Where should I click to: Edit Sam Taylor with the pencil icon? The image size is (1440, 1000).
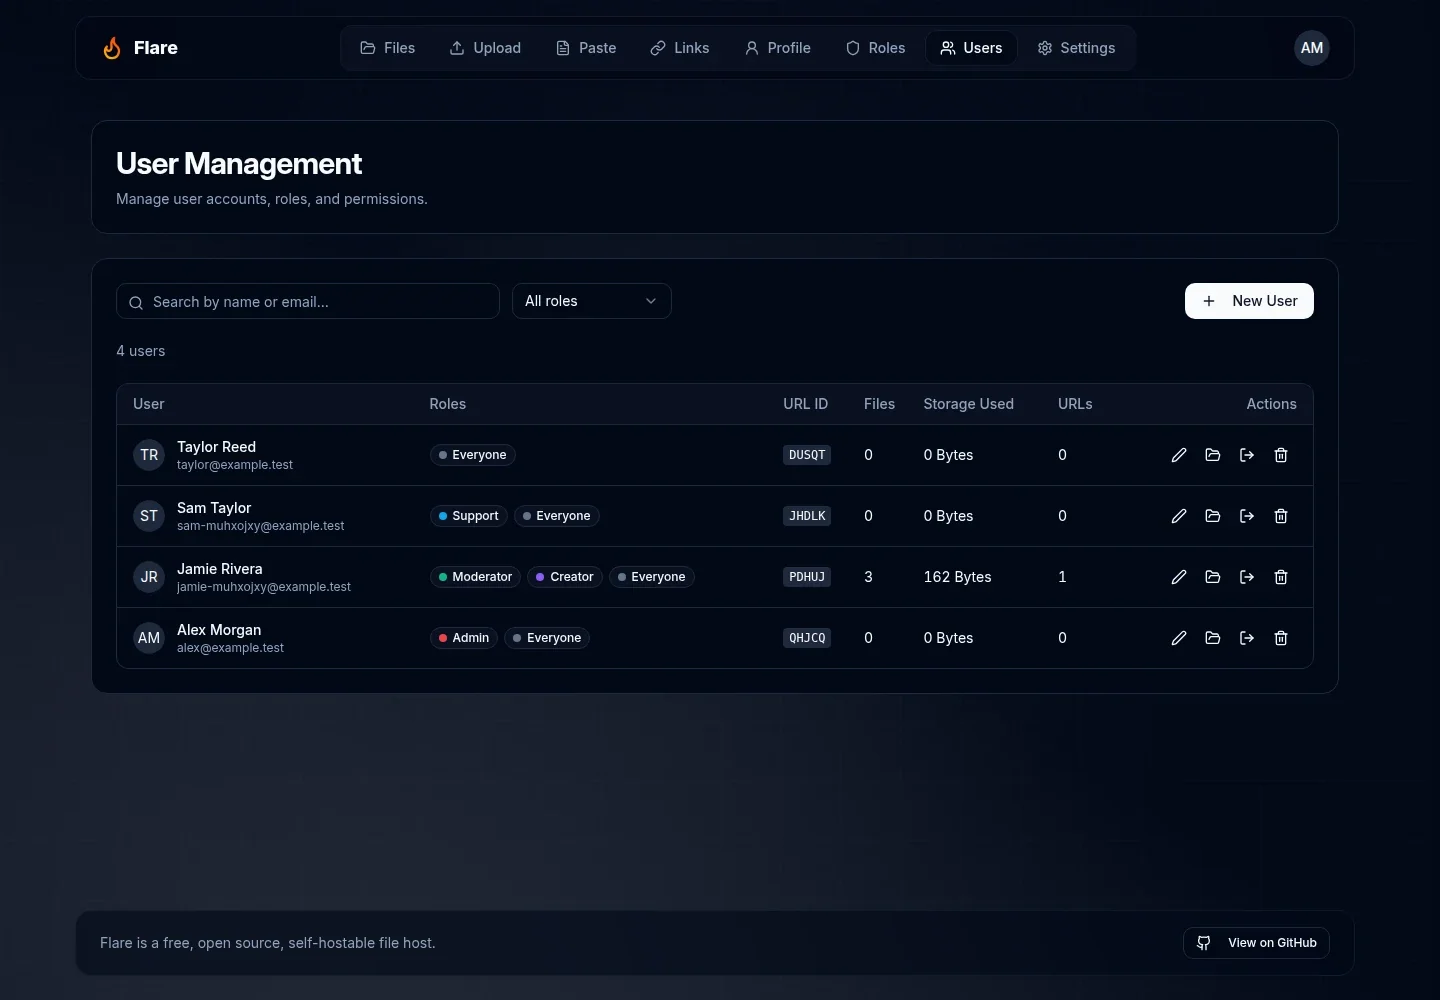tap(1179, 516)
